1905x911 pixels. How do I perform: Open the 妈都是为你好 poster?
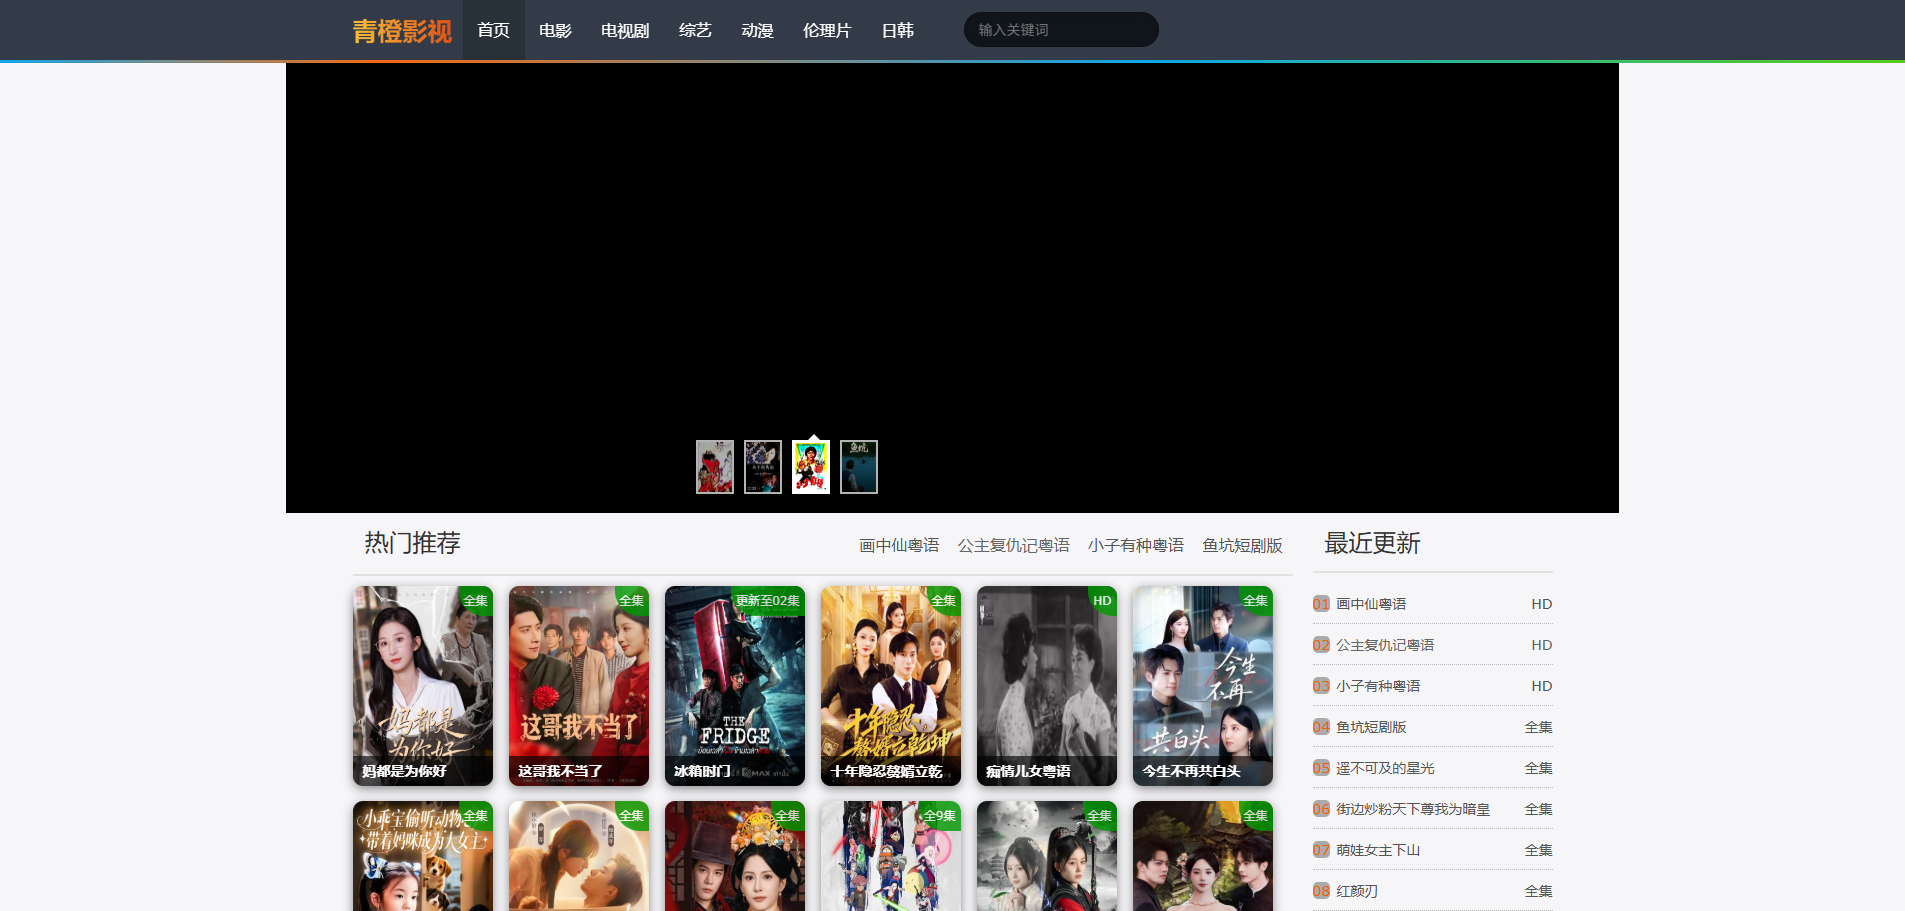[x=422, y=686]
